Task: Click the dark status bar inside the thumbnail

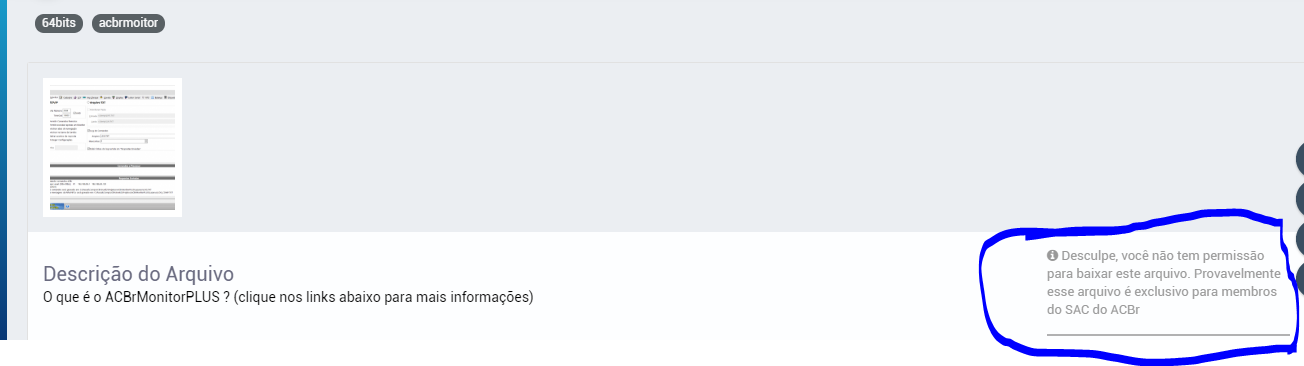Action: click(112, 206)
